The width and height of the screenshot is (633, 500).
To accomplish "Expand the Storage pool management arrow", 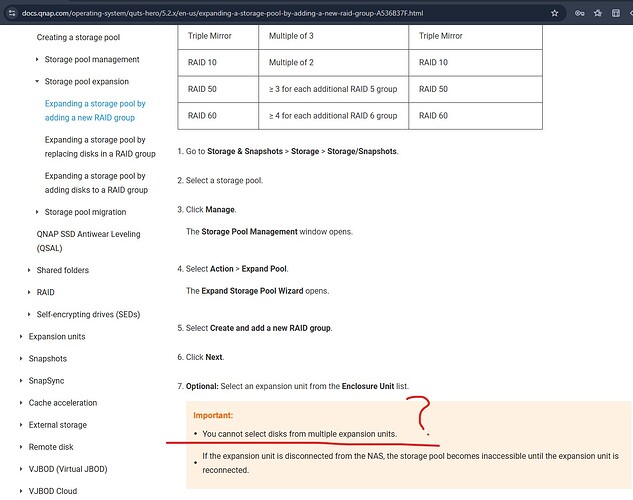I will point(37,60).
